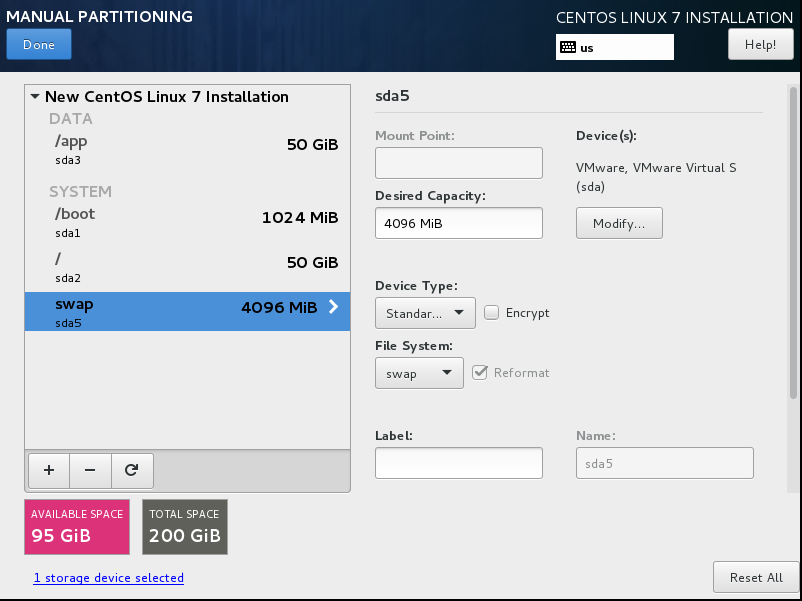The image size is (802, 601).
Task: Click the keyboard layout icon next to us
Action: coord(568,48)
